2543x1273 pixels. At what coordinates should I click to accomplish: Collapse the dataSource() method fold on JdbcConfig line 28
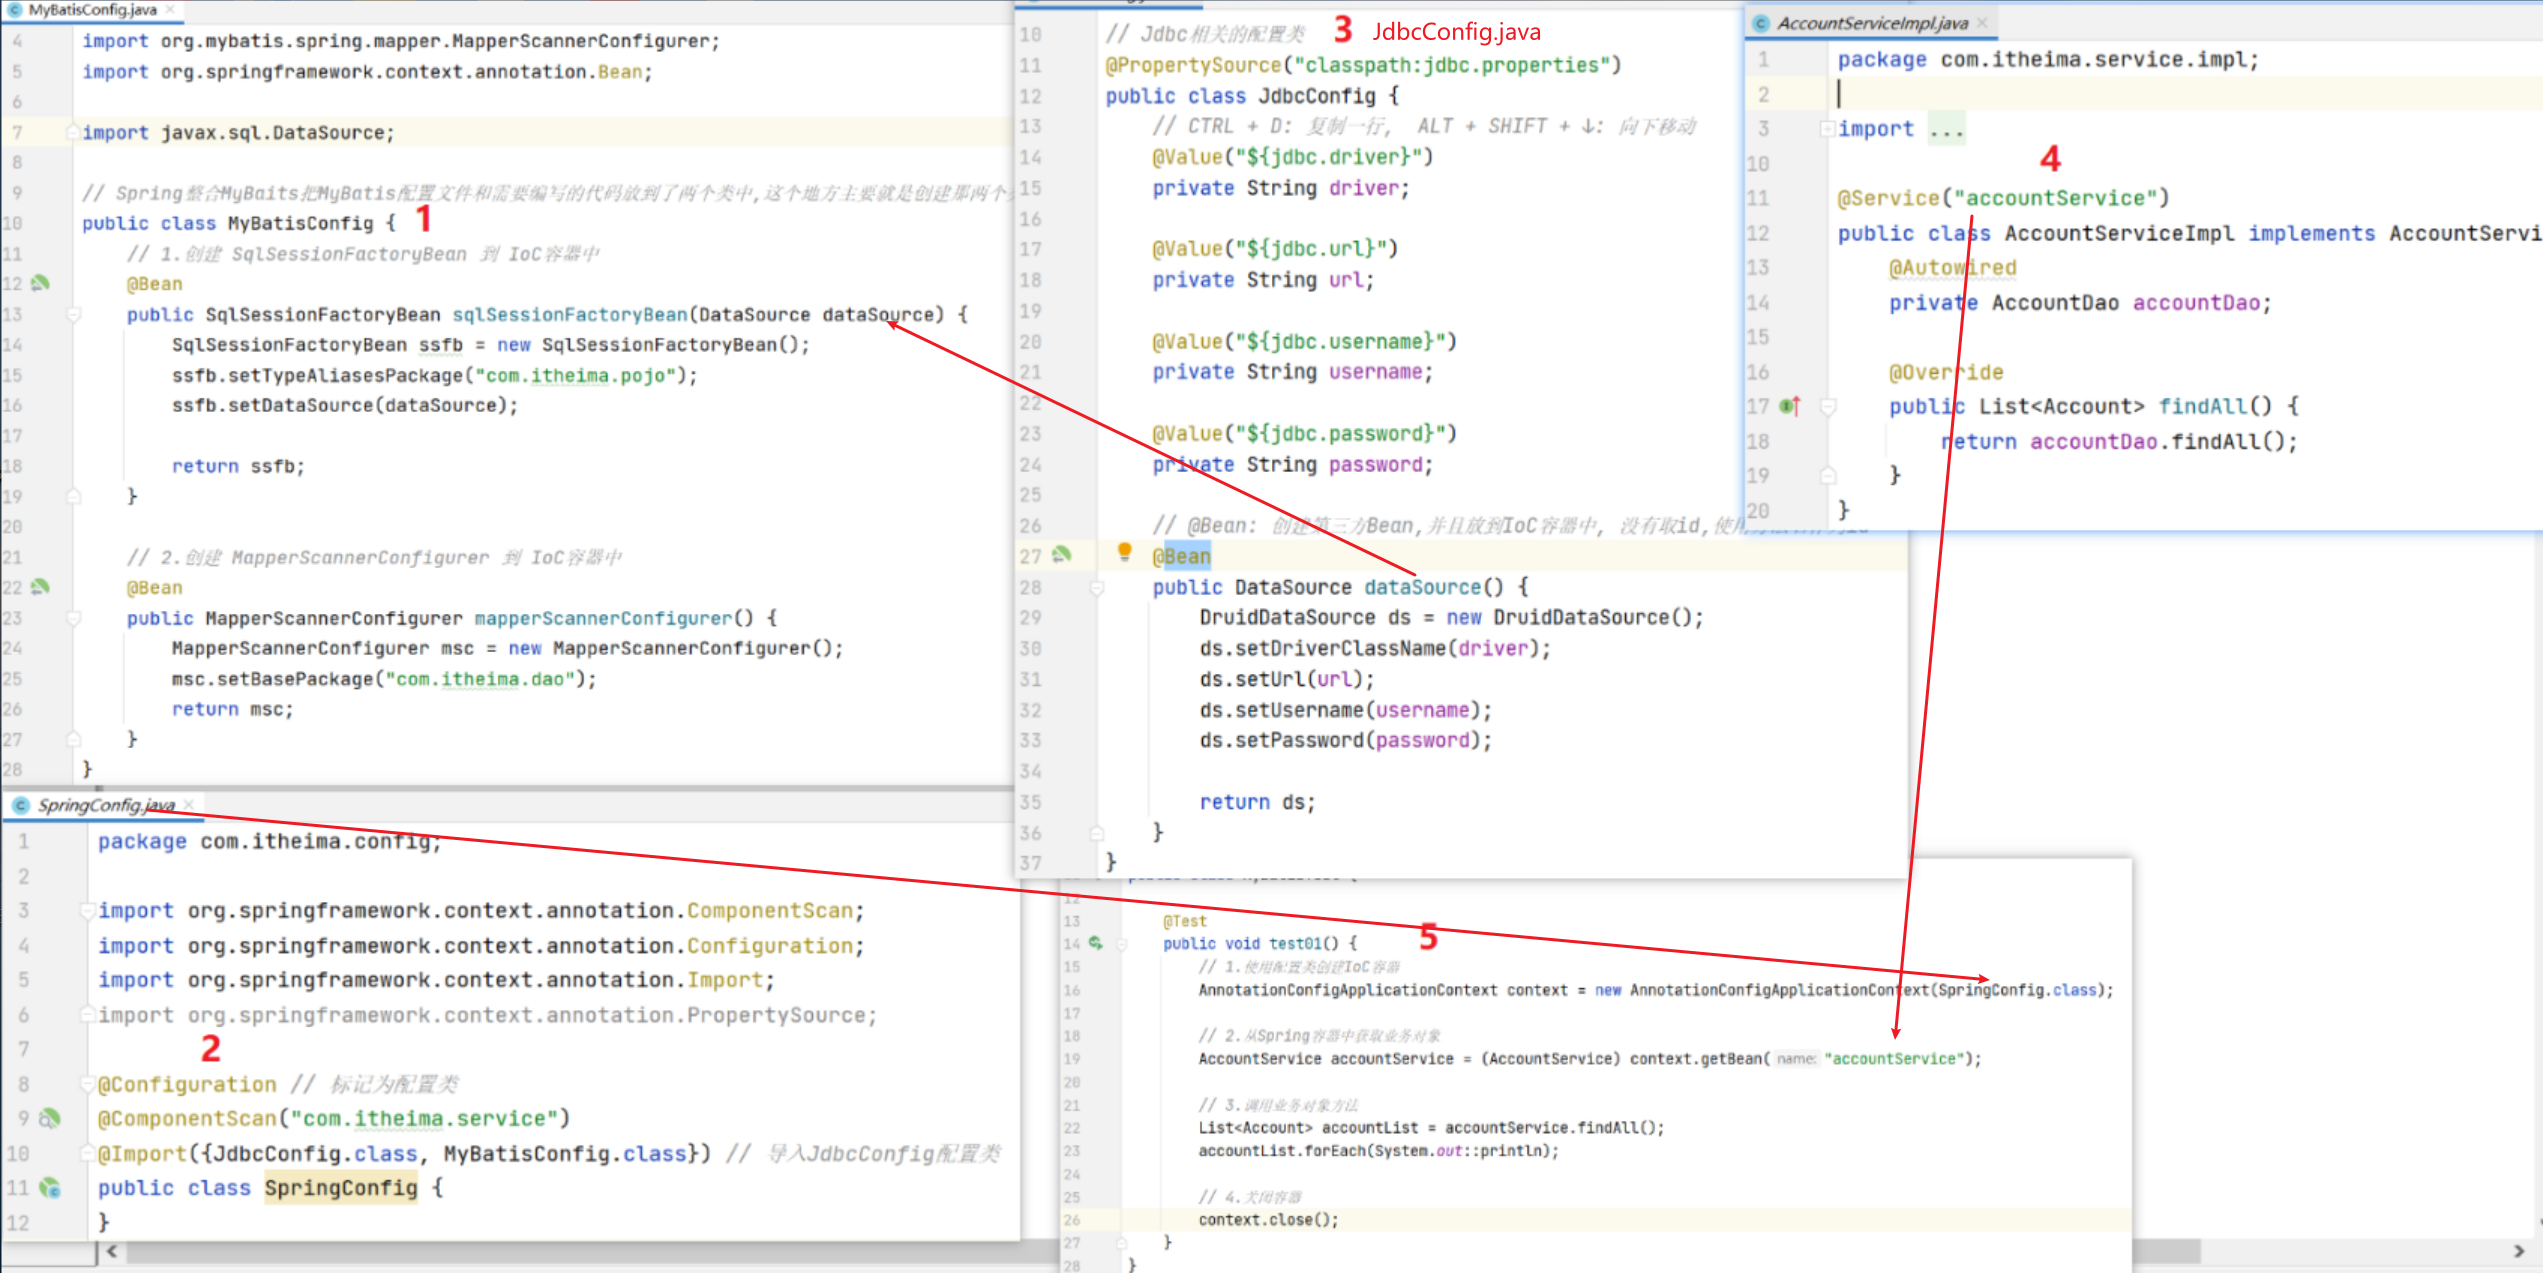point(1097,588)
